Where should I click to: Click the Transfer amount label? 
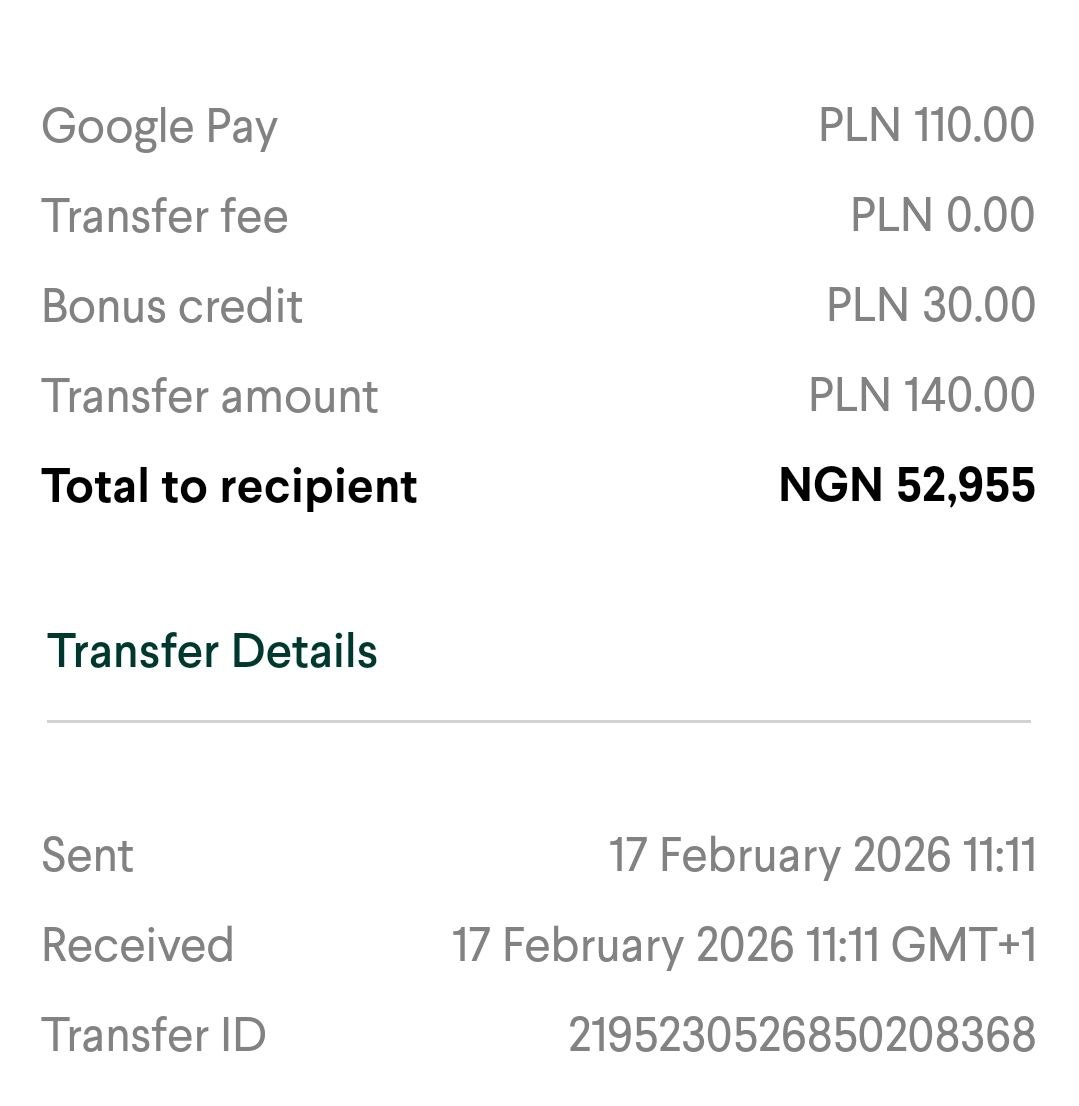pos(210,396)
